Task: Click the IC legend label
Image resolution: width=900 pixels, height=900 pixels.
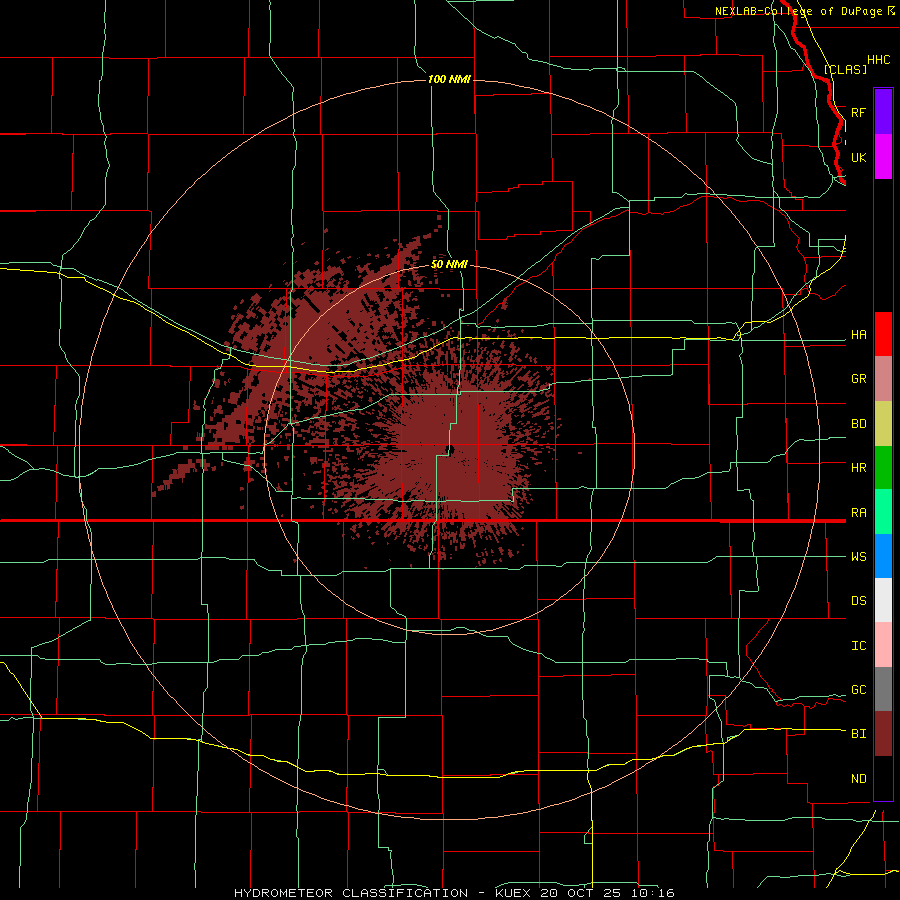Action: tap(859, 646)
